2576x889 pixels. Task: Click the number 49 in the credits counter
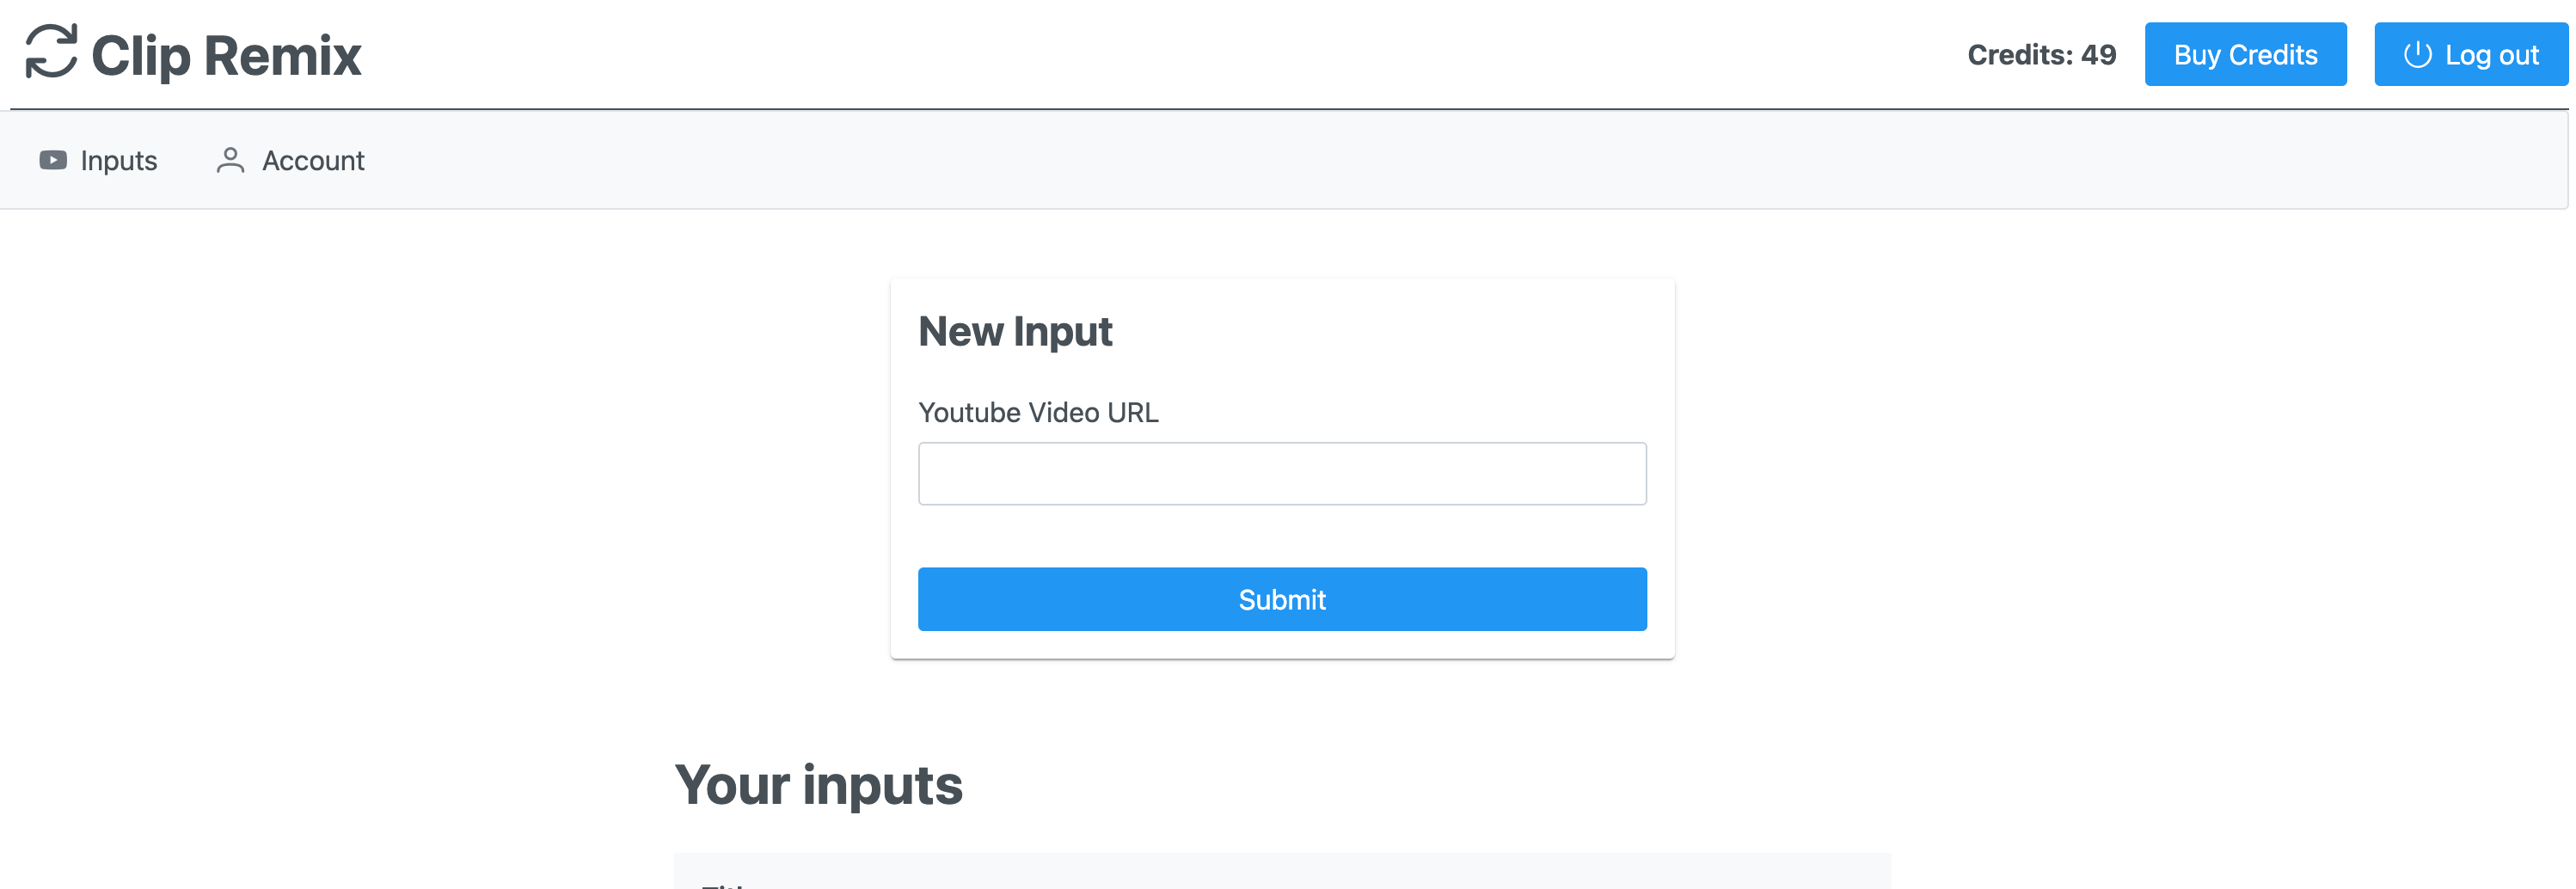pos(2098,55)
